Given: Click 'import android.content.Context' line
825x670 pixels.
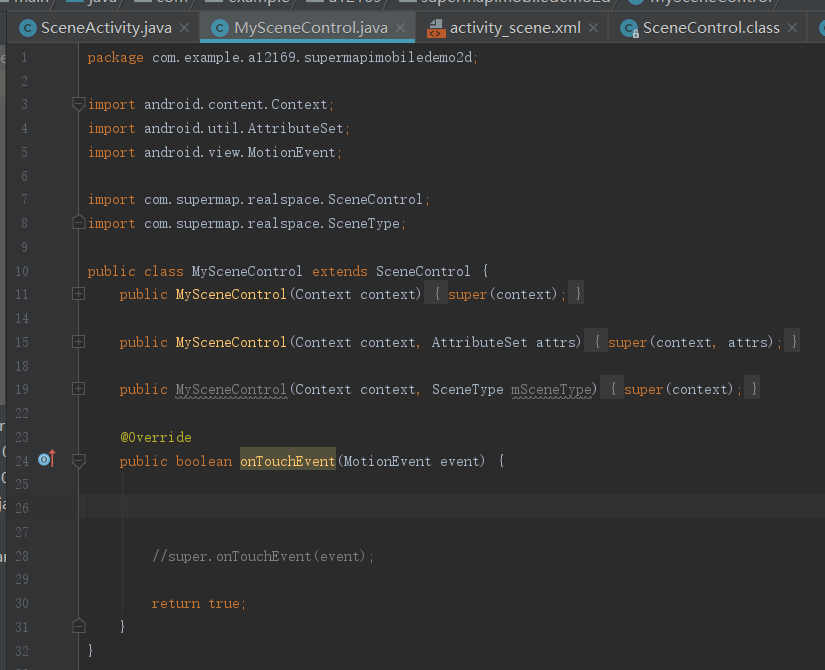Looking at the screenshot, I should [210, 104].
